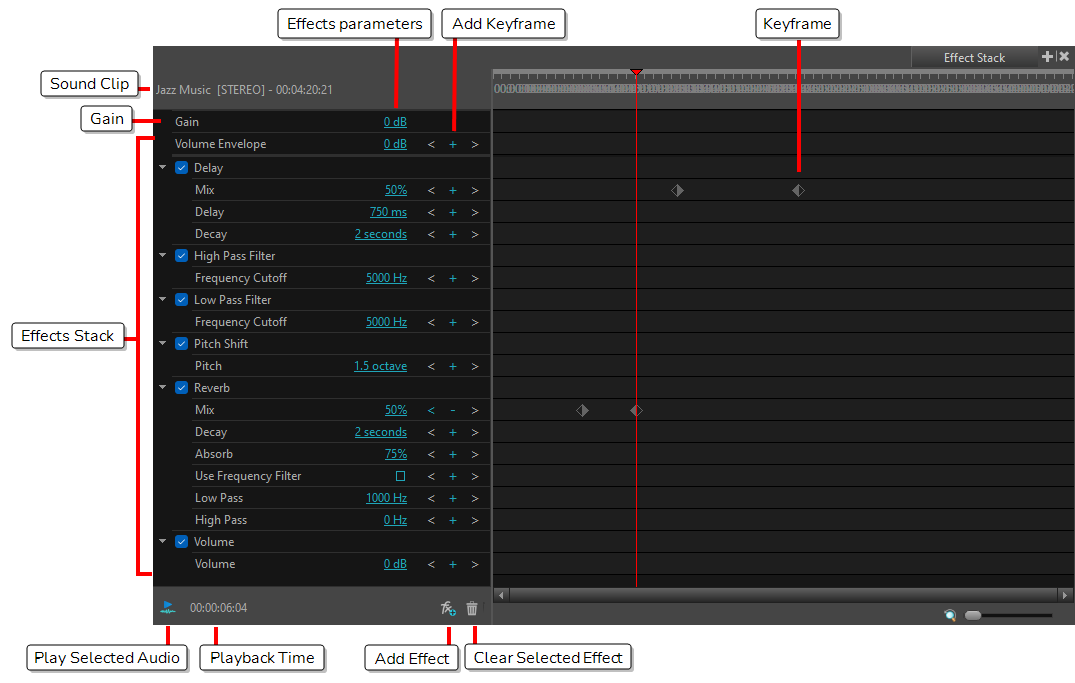Collapse the Low Pass Filter section
The image size is (1075, 683).
(x=163, y=300)
